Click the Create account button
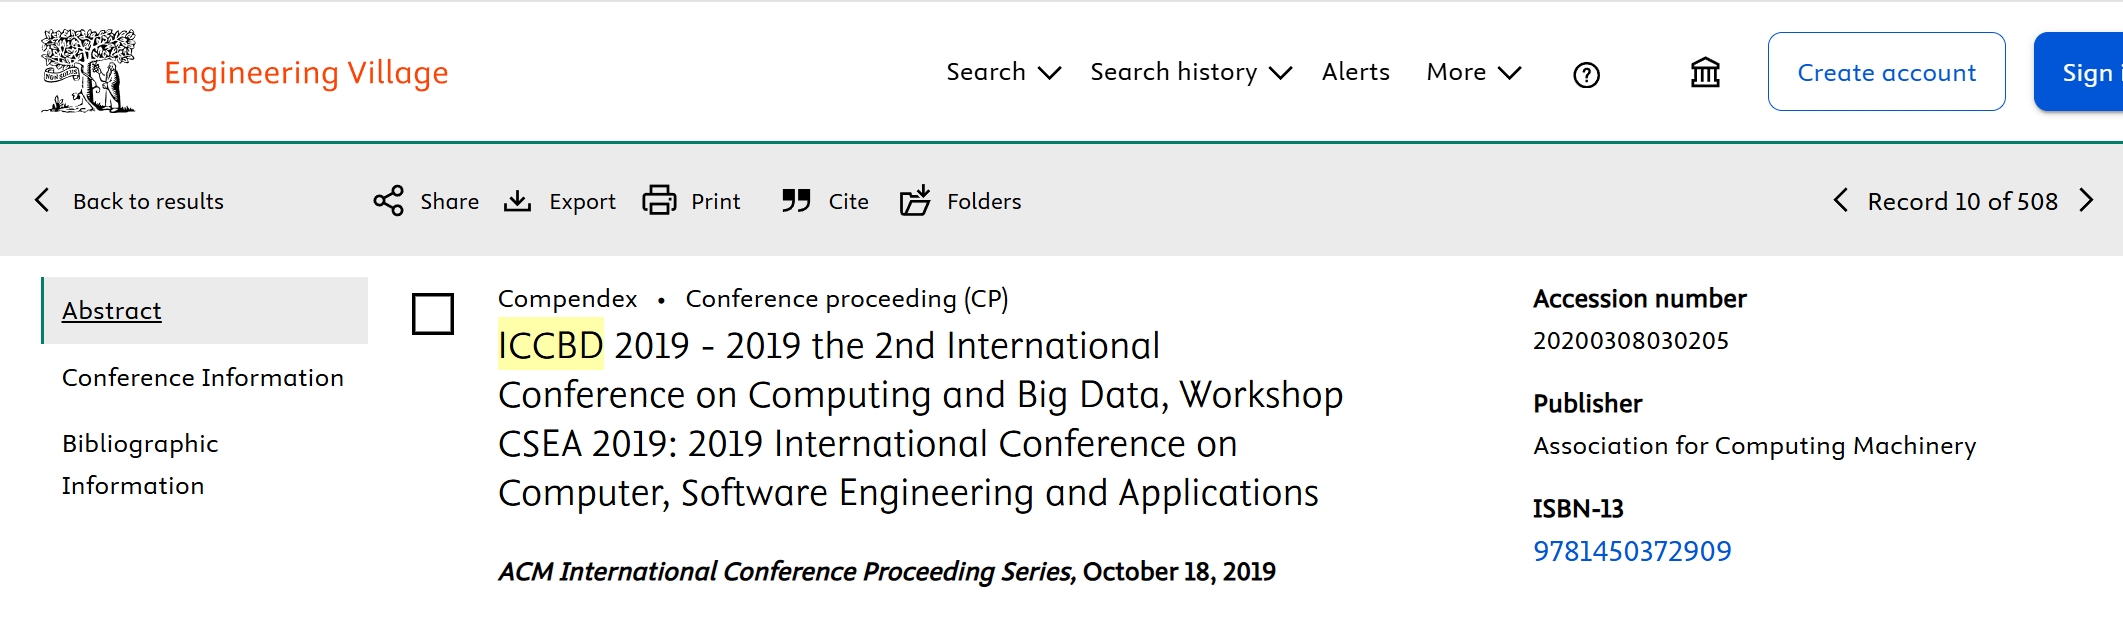 point(1886,72)
